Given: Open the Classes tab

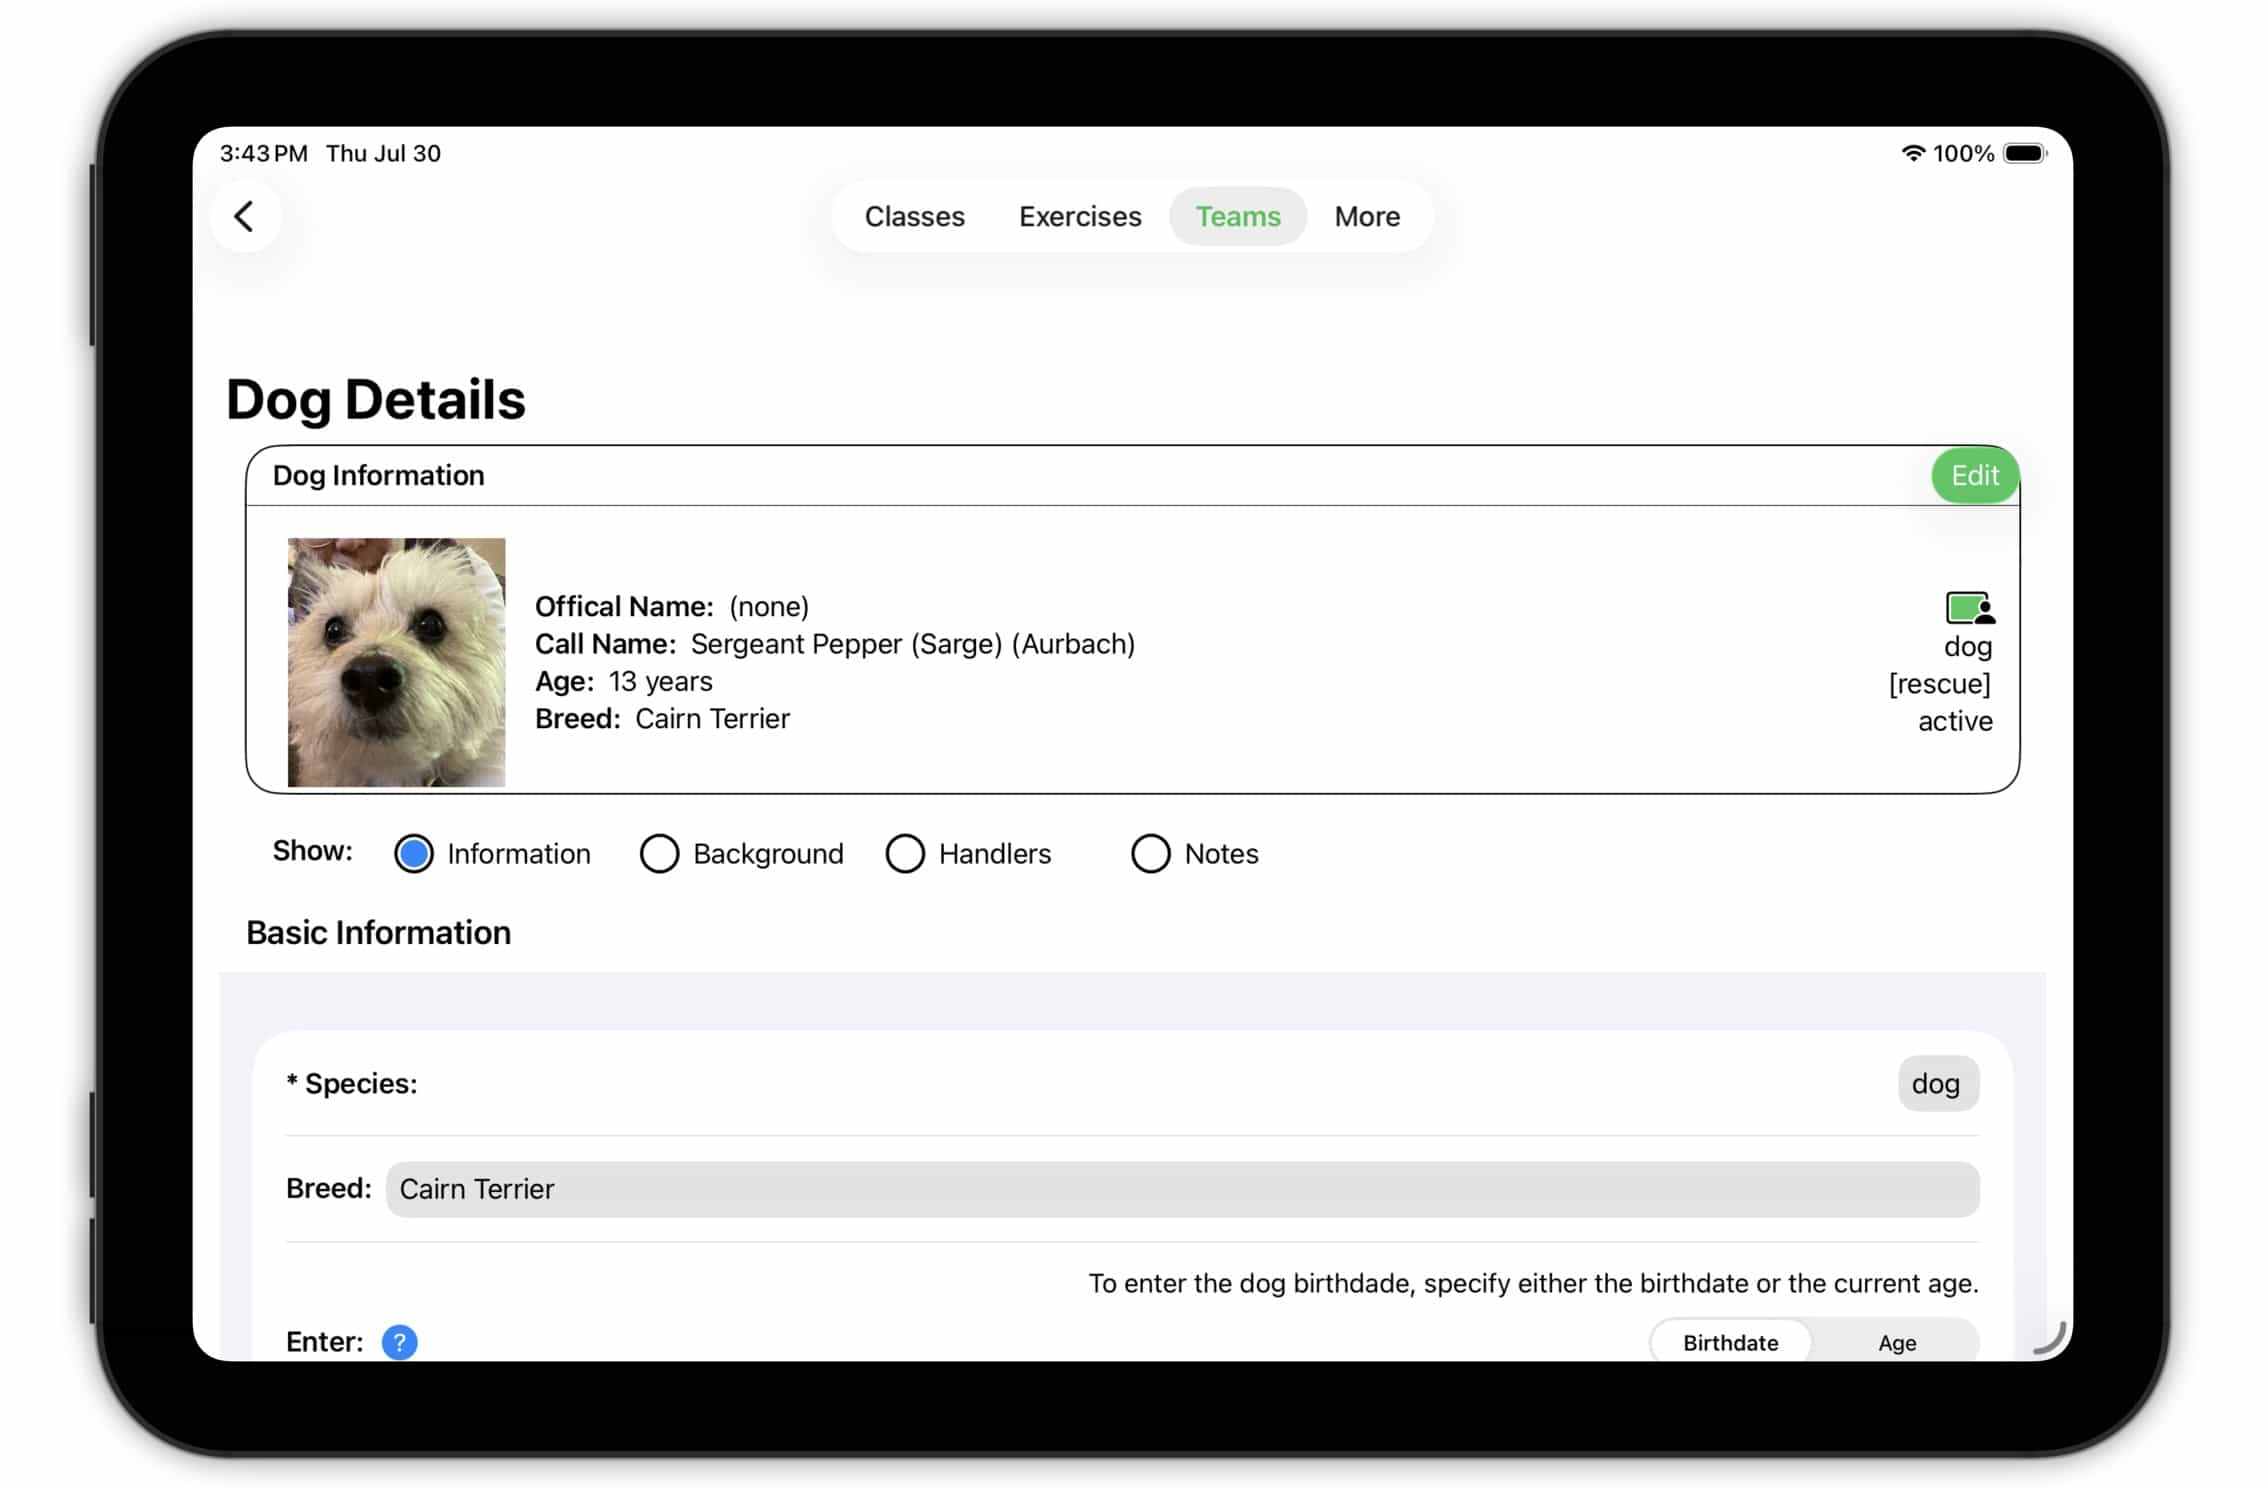Looking at the screenshot, I should (914, 216).
